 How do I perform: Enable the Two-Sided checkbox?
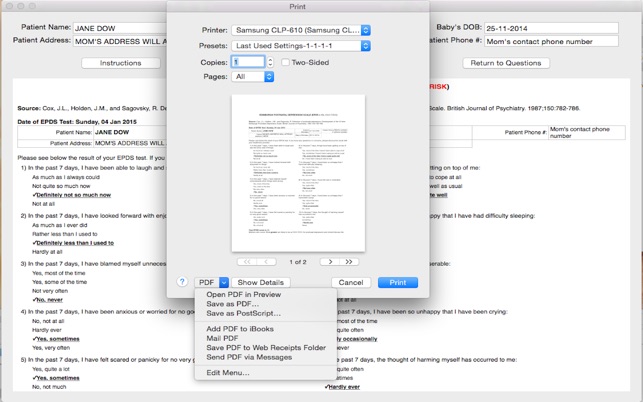285,62
